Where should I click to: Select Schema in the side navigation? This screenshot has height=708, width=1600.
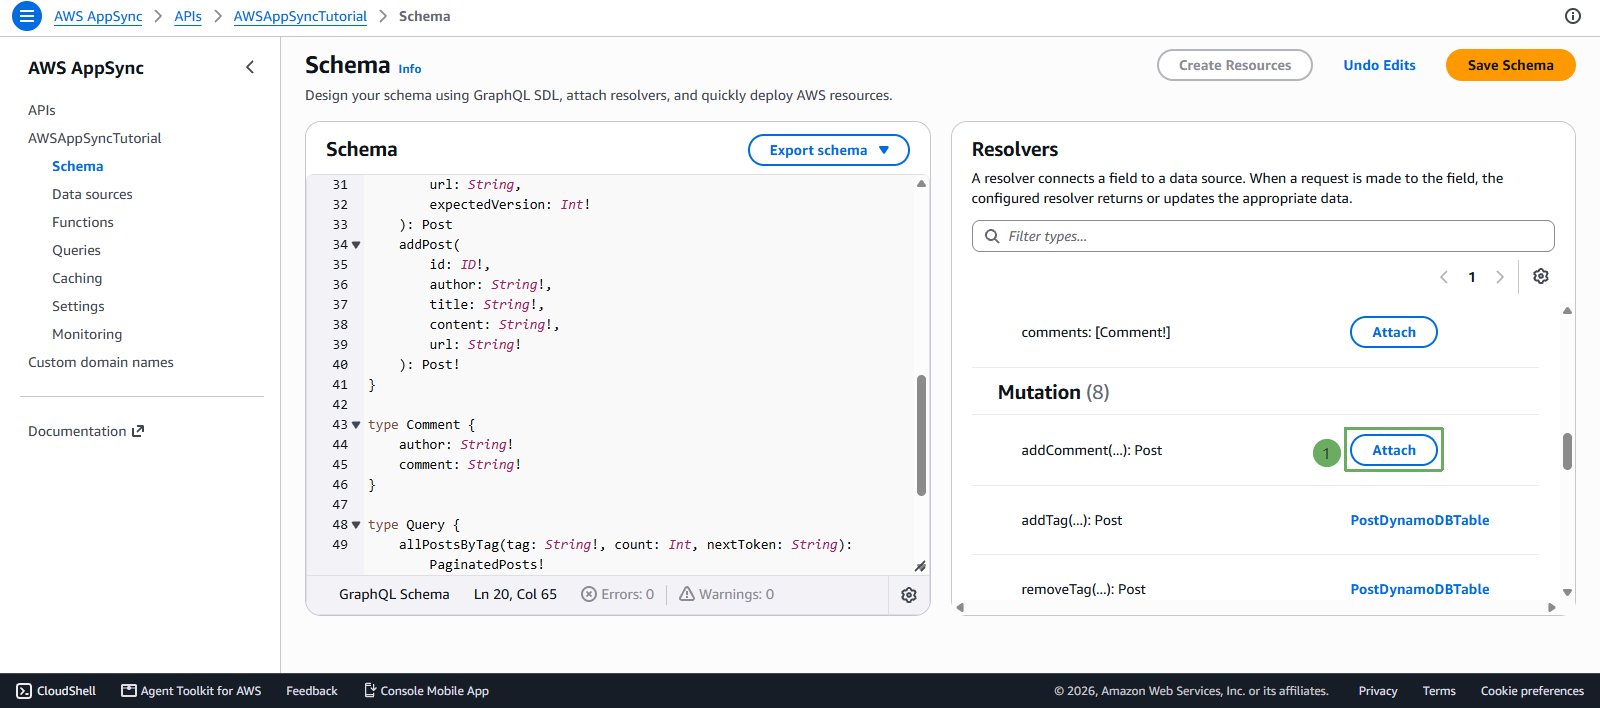point(78,166)
